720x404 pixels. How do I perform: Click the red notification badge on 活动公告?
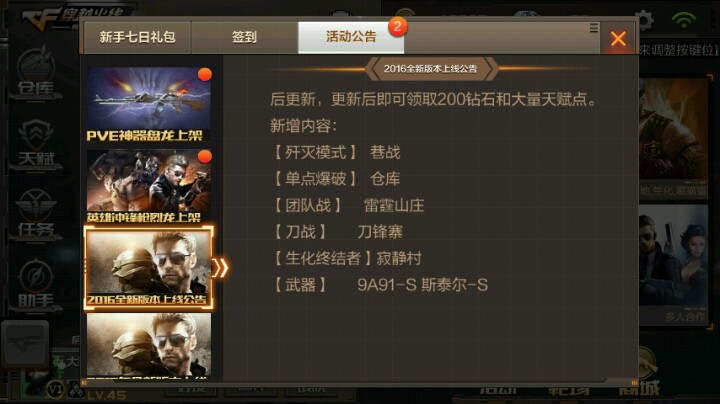tap(398, 27)
